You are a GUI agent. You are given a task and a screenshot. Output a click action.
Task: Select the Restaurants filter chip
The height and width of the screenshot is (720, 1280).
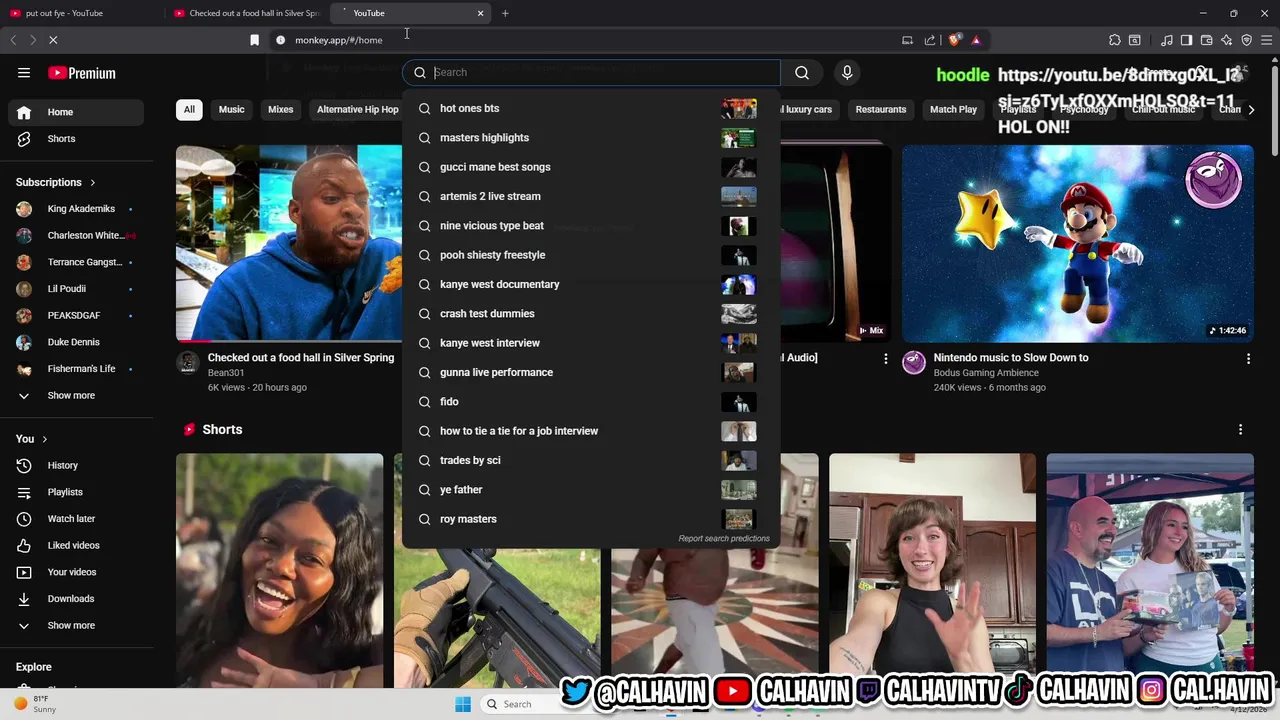(881, 109)
